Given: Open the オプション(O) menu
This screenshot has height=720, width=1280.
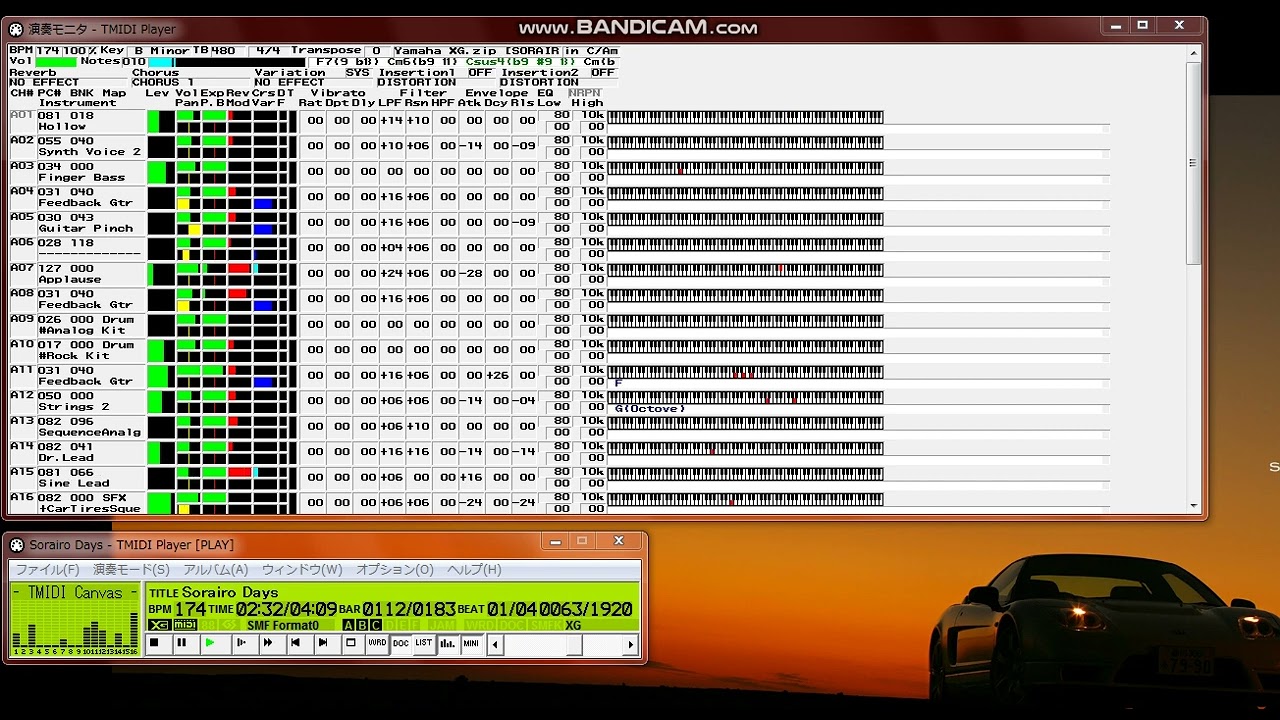Looking at the screenshot, I should (395, 570).
